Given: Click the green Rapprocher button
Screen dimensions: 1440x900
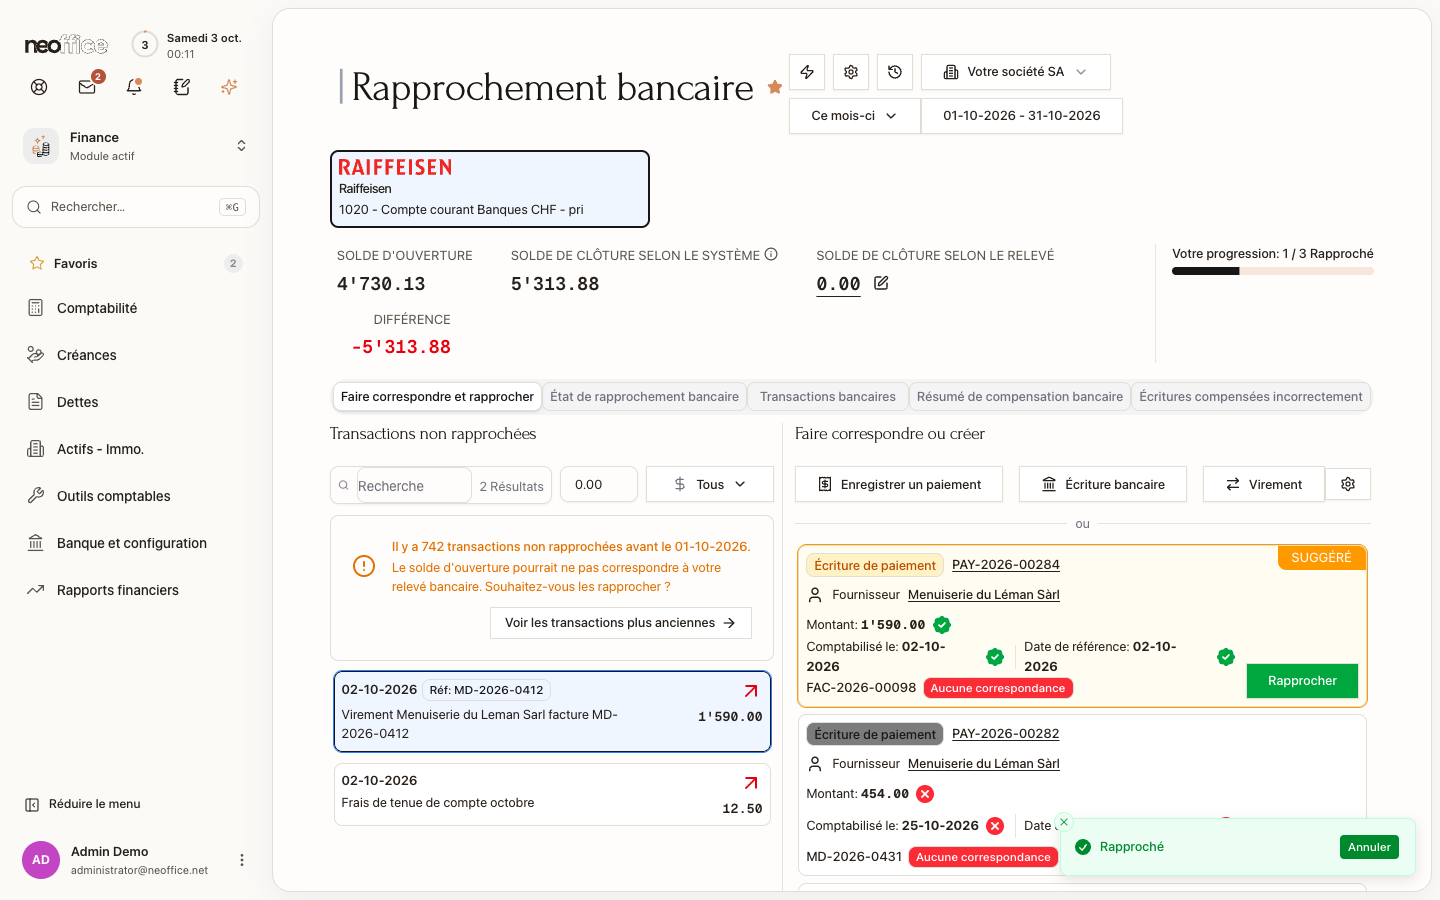Looking at the screenshot, I should coord(1302,681).
